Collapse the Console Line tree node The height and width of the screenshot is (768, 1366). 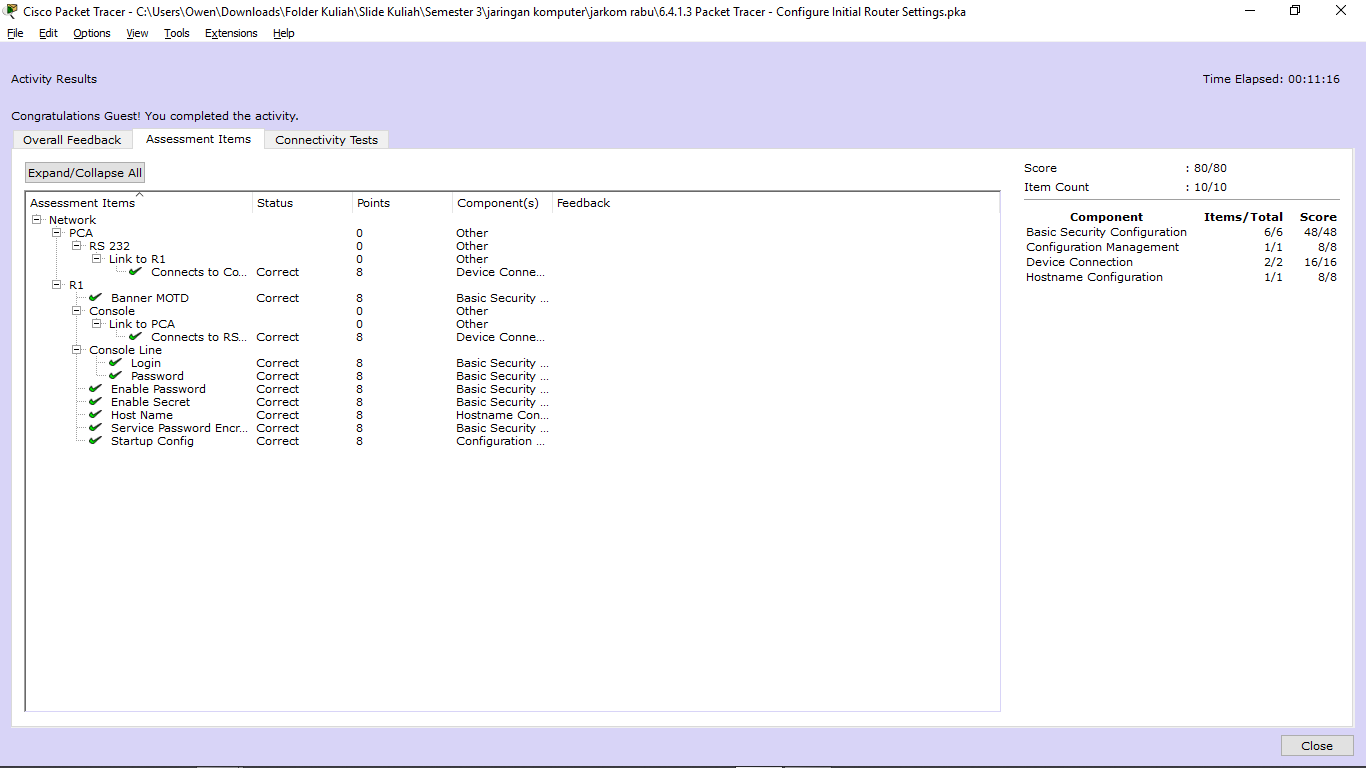point(77,350)
